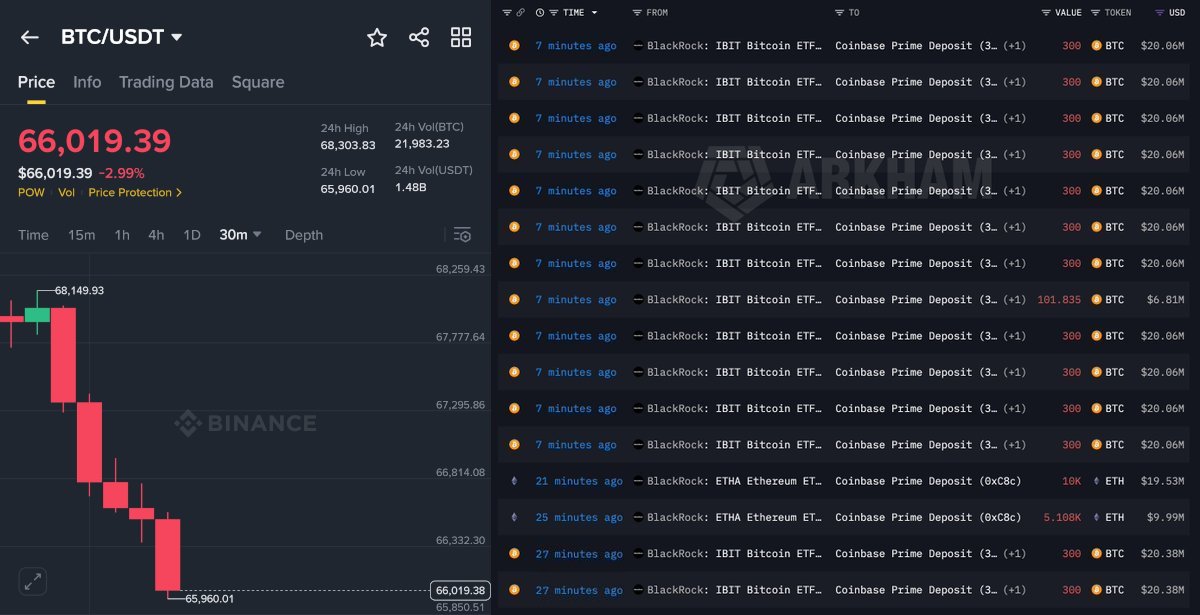Click the share icon
The width and height of the screenshot is (1200, 615).
[x=419, y=38]
